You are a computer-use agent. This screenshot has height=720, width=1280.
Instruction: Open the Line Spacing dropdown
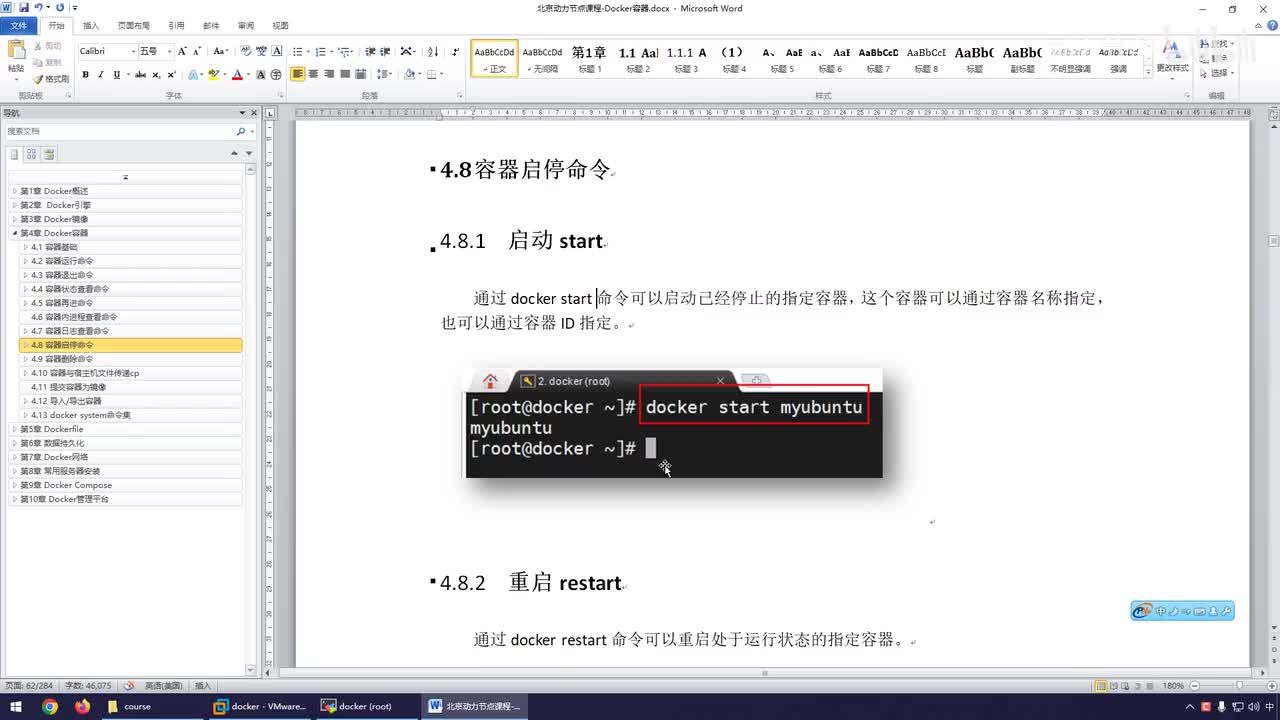click(382, 75)
